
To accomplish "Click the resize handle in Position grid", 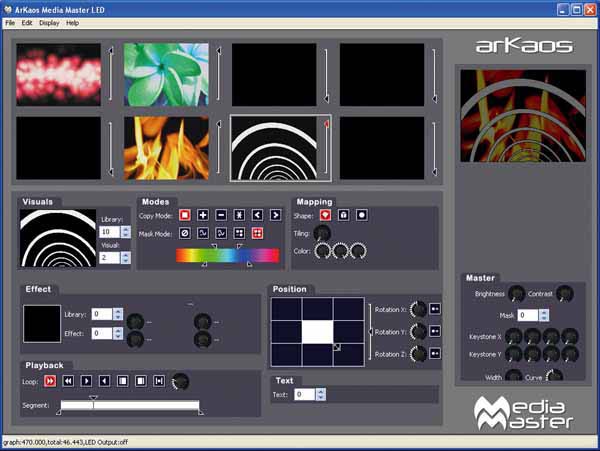I will click(x=337, y=347).
